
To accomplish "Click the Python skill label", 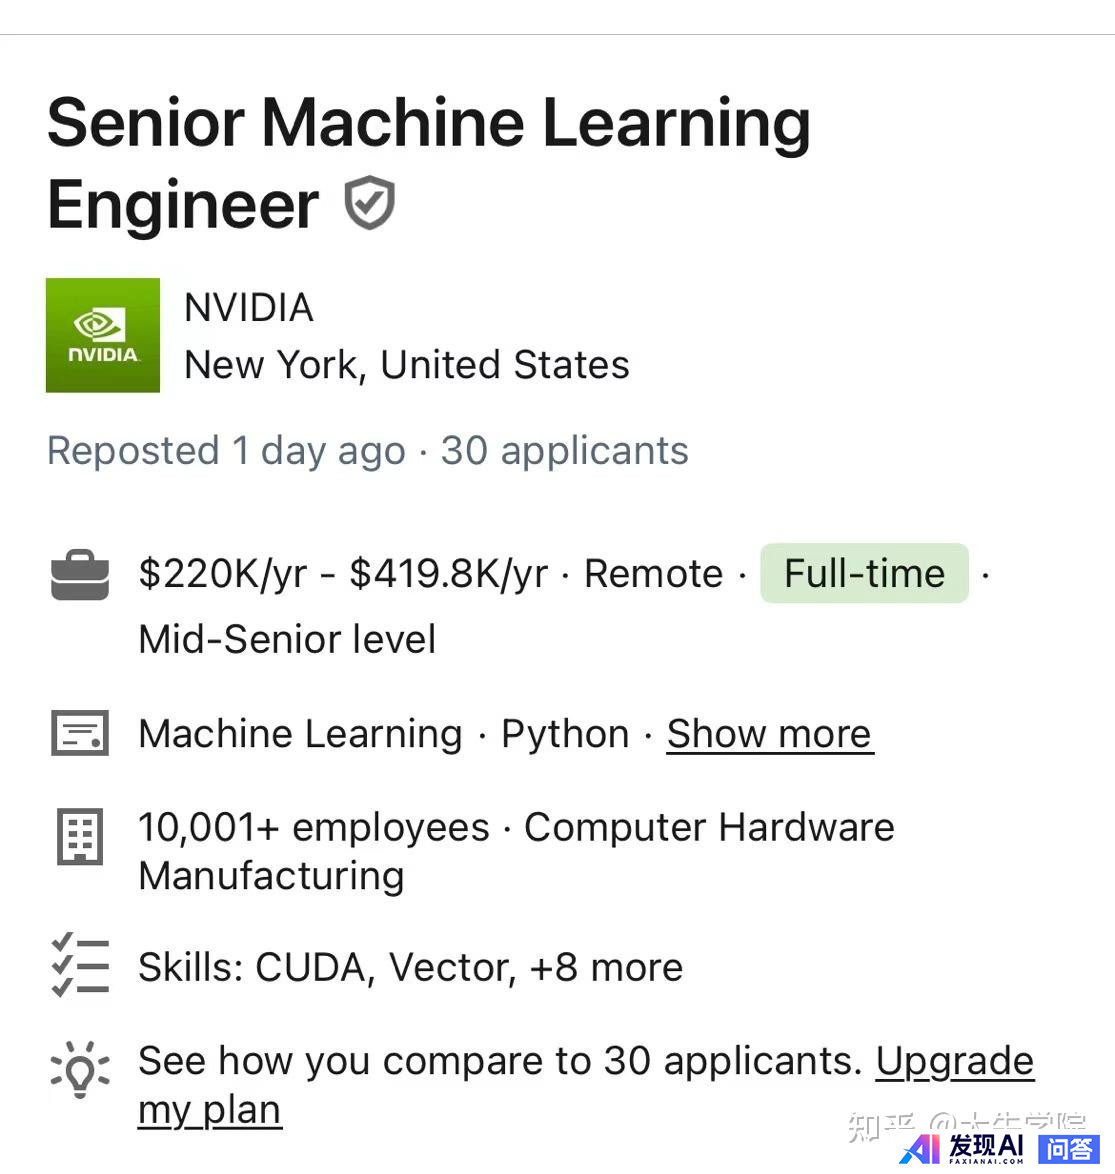I will (565, 734).
